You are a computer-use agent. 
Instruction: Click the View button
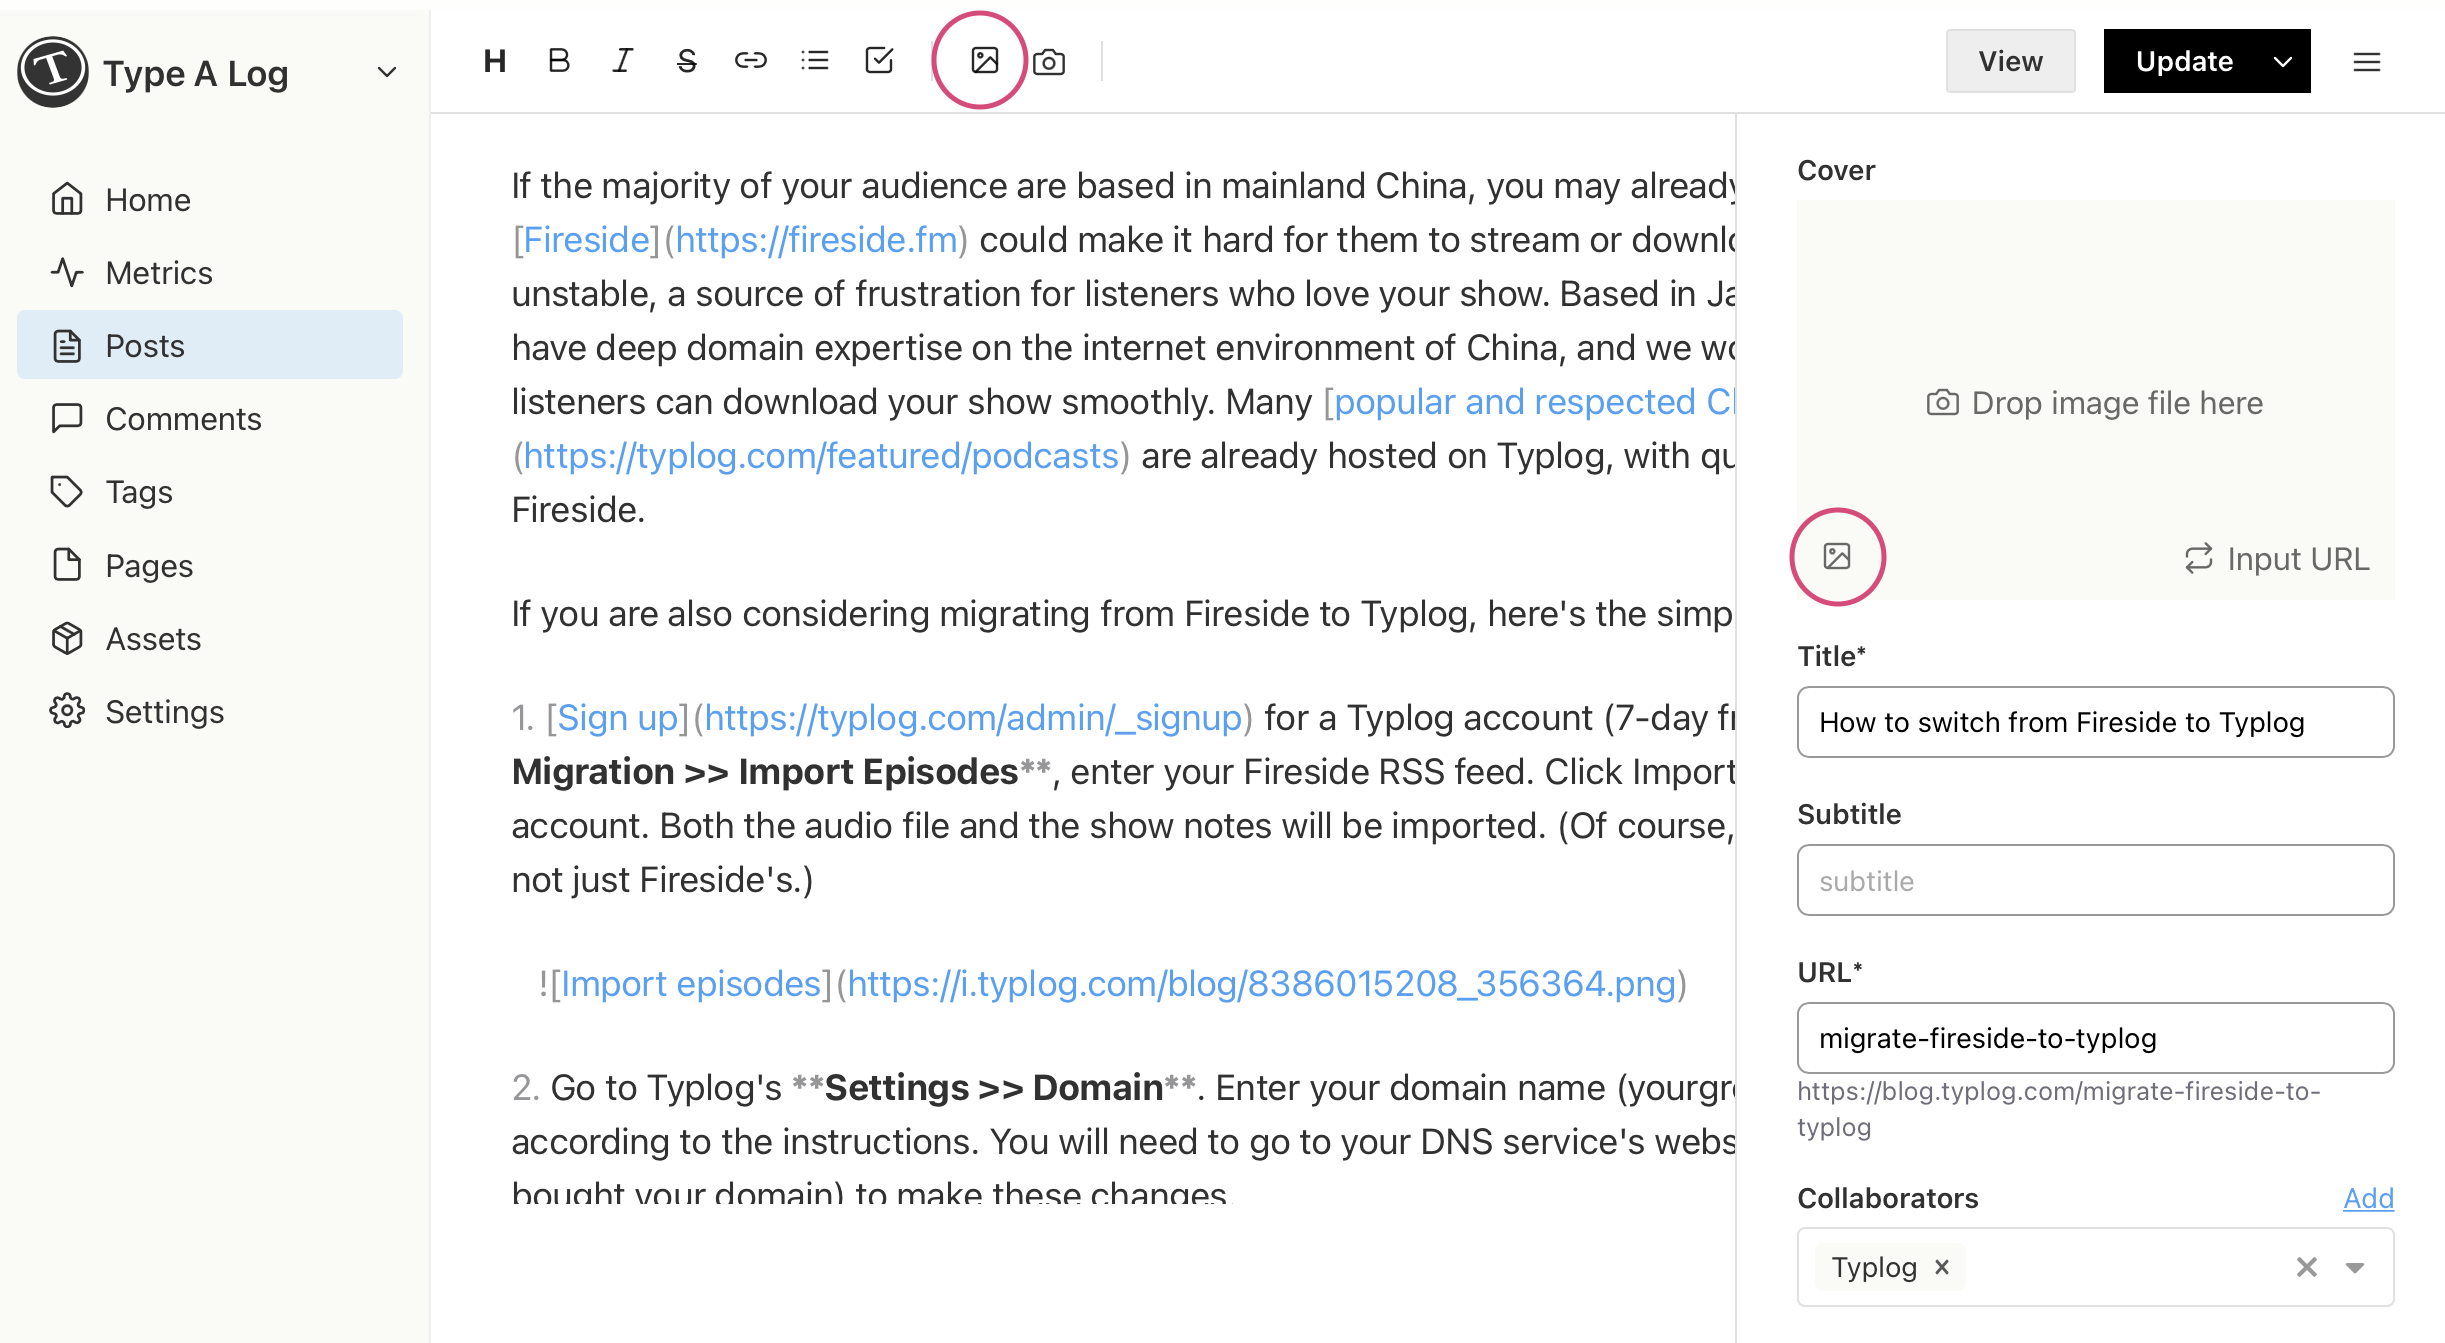pyautogui.click(x=2010, y=61)
